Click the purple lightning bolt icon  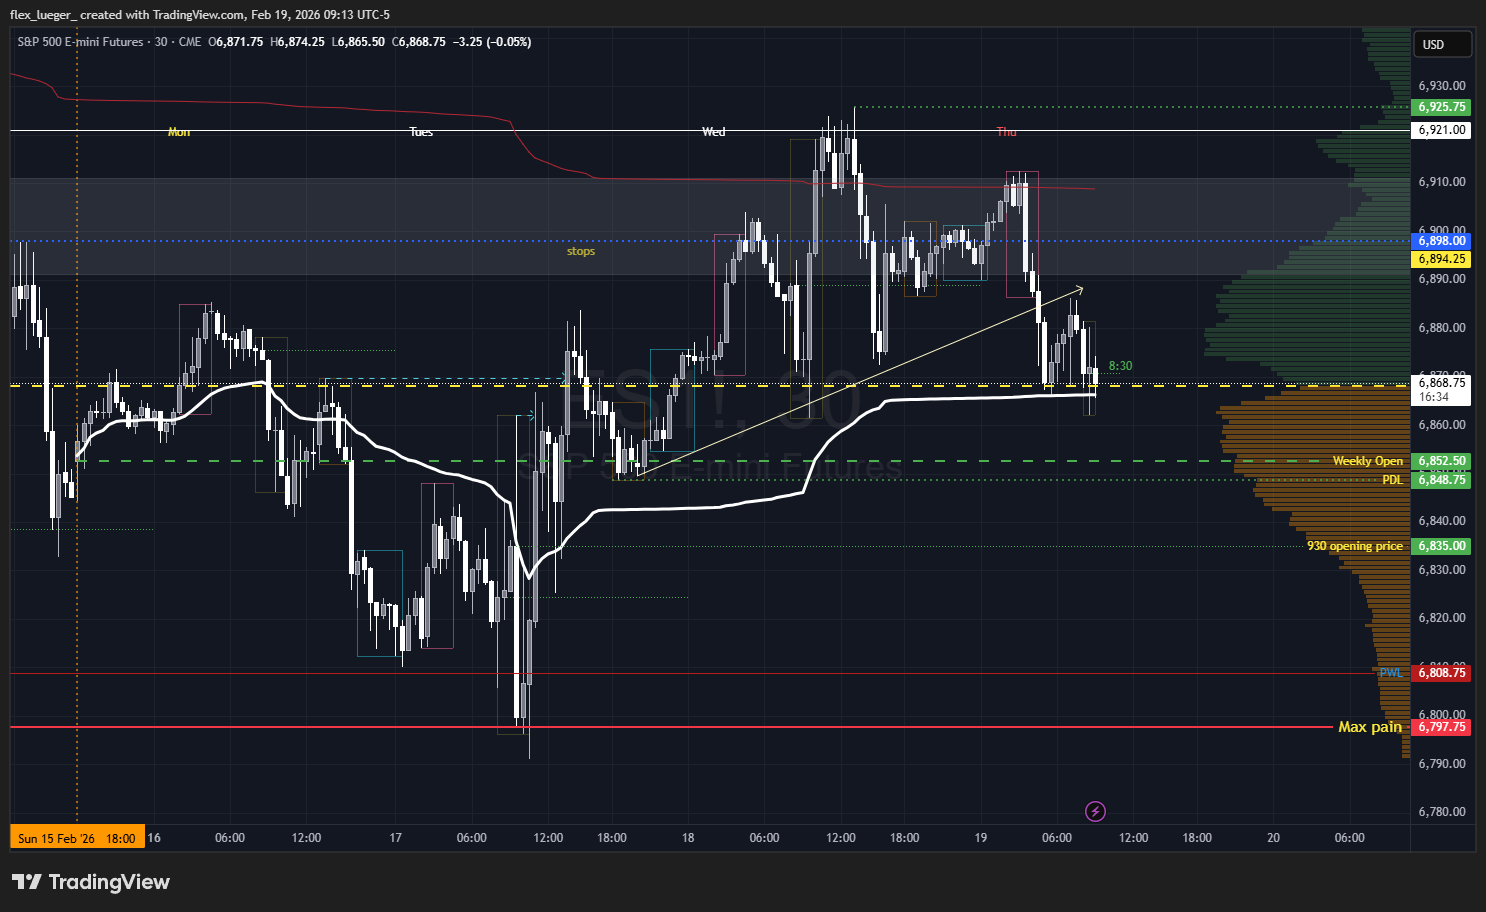click(x=1095, y=811)
